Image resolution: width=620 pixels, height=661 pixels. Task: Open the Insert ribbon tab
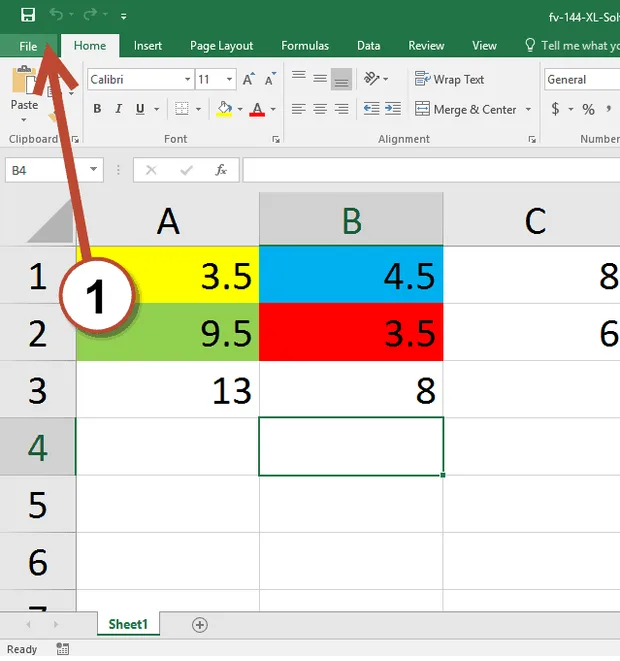[148, 46]
